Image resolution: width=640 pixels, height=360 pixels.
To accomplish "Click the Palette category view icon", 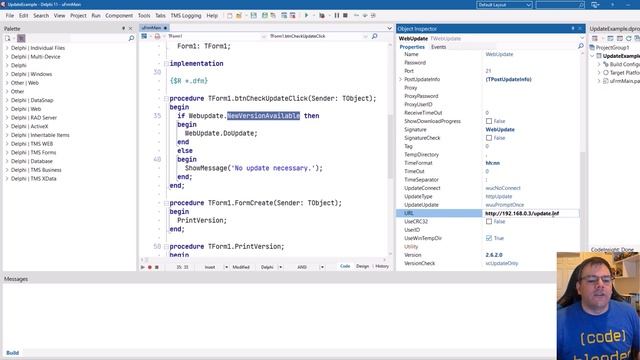I will click(21, 38).
